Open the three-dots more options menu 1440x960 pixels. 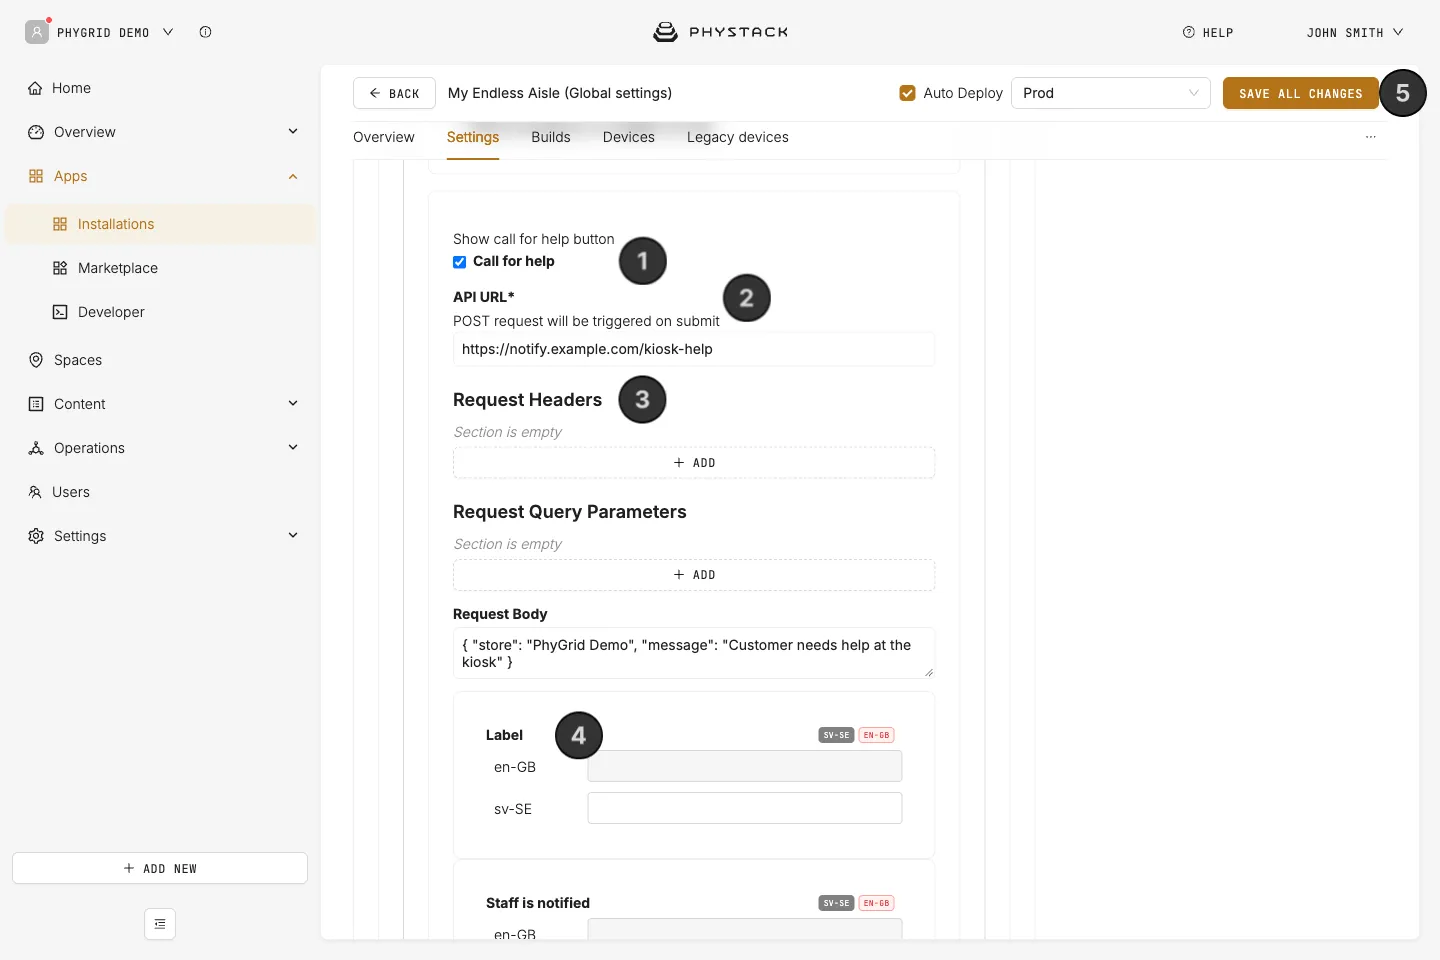[x=1371, y=137]
